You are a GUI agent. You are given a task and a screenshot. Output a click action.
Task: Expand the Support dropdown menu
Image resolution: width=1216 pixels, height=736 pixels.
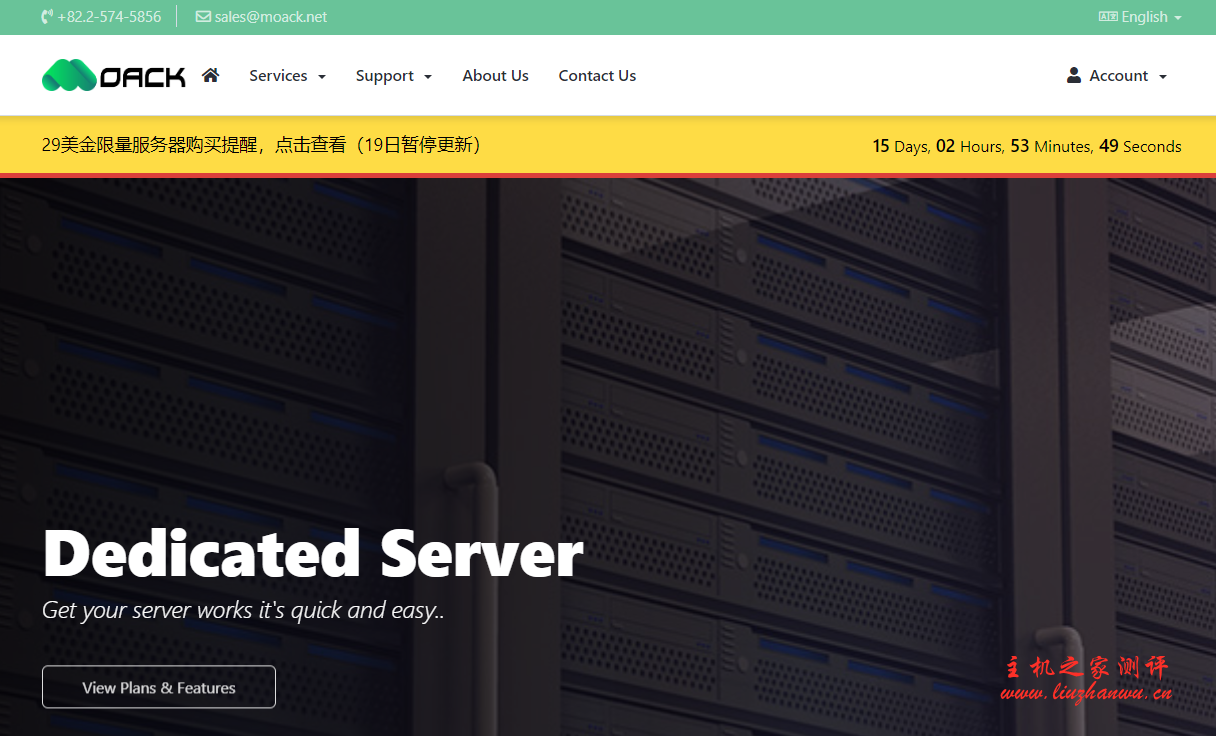point(394,75)
